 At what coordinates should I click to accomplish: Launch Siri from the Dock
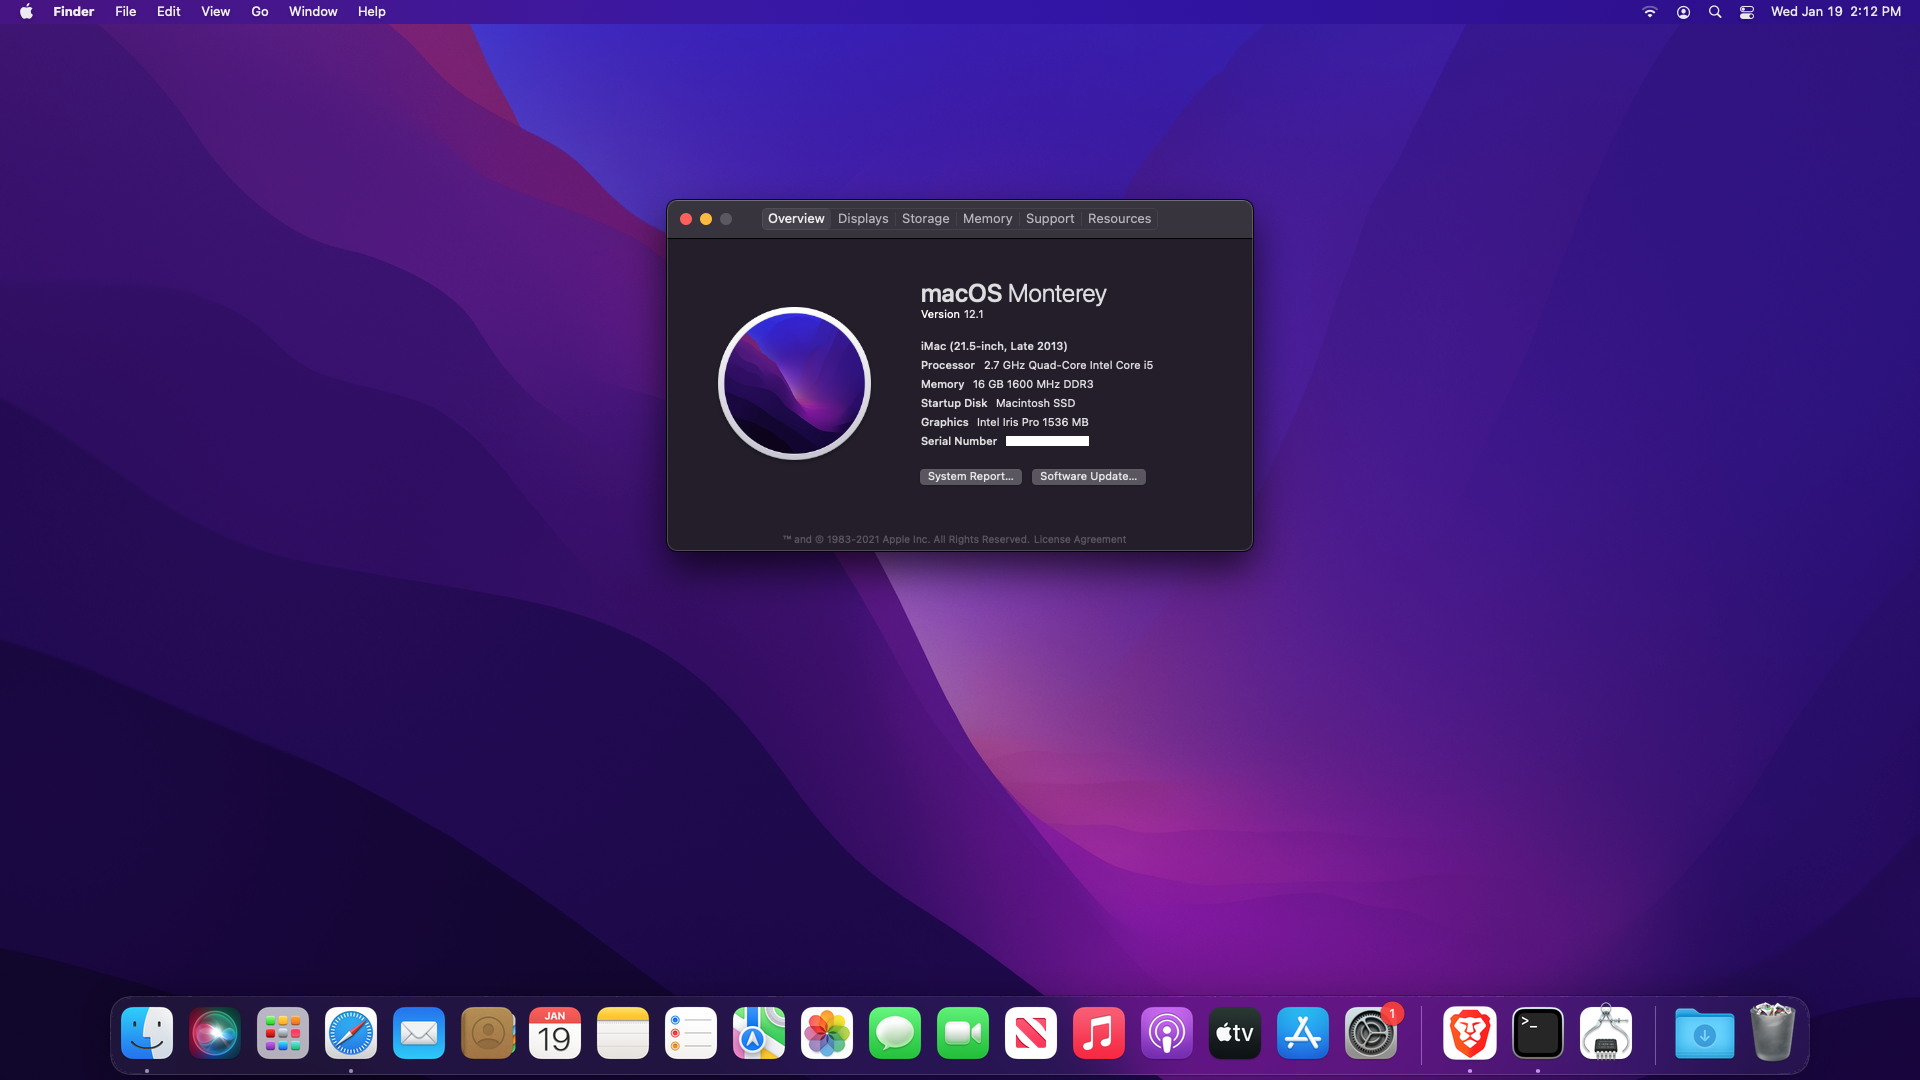(x=215, y=1033)
